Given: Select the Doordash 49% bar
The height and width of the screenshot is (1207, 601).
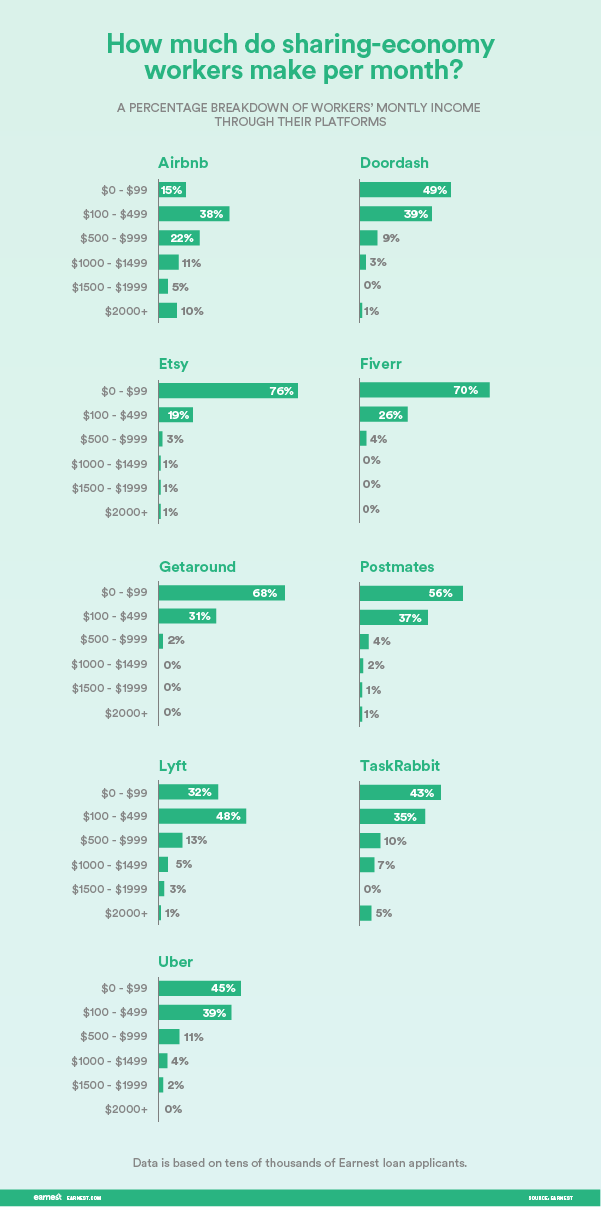Looking at the screenshot, I should click(405, 190).
